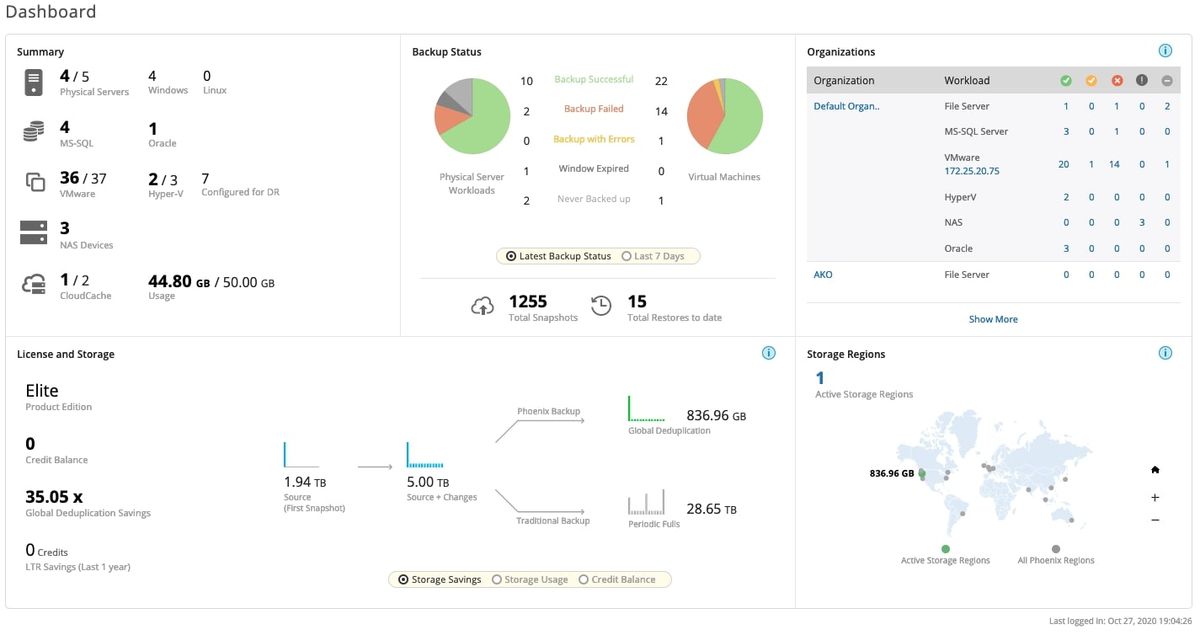Click the MS-SQL database icon in Summary
Screen dimensions: 1200x635
32,131
